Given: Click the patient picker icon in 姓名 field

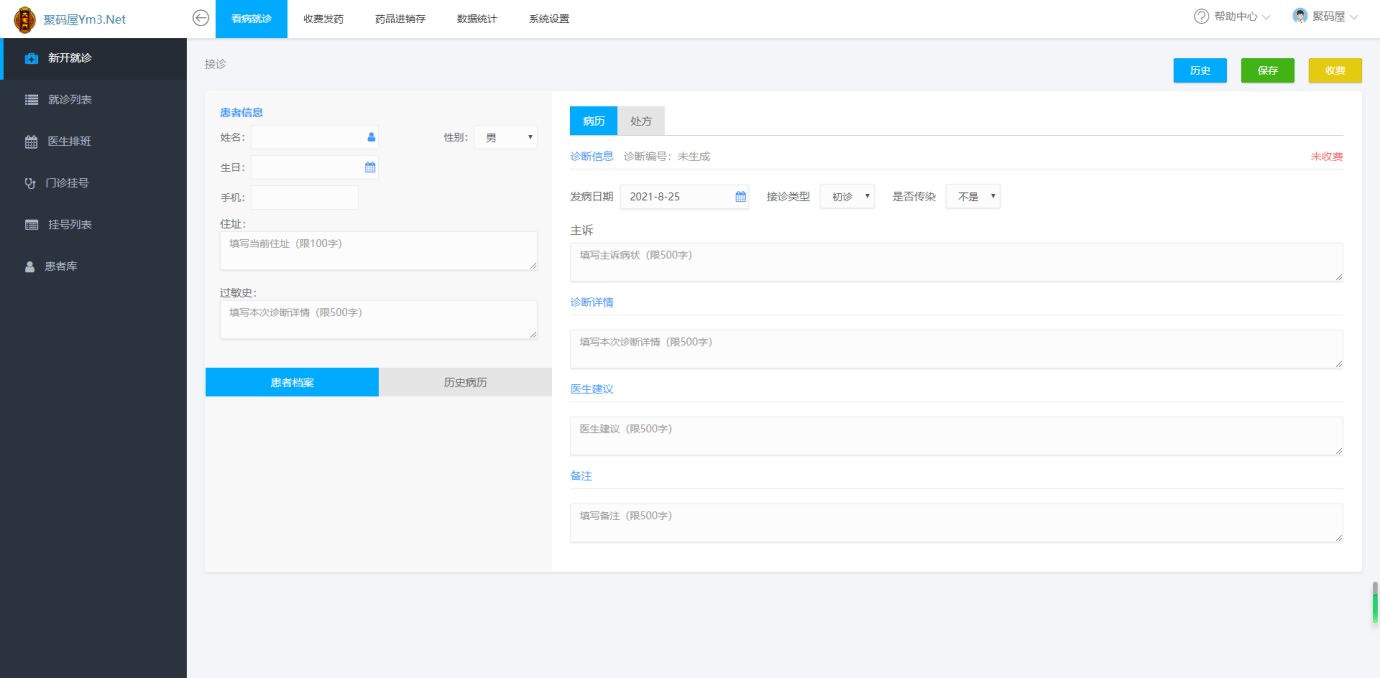Looking at the screenshot, I should (371, 137).
